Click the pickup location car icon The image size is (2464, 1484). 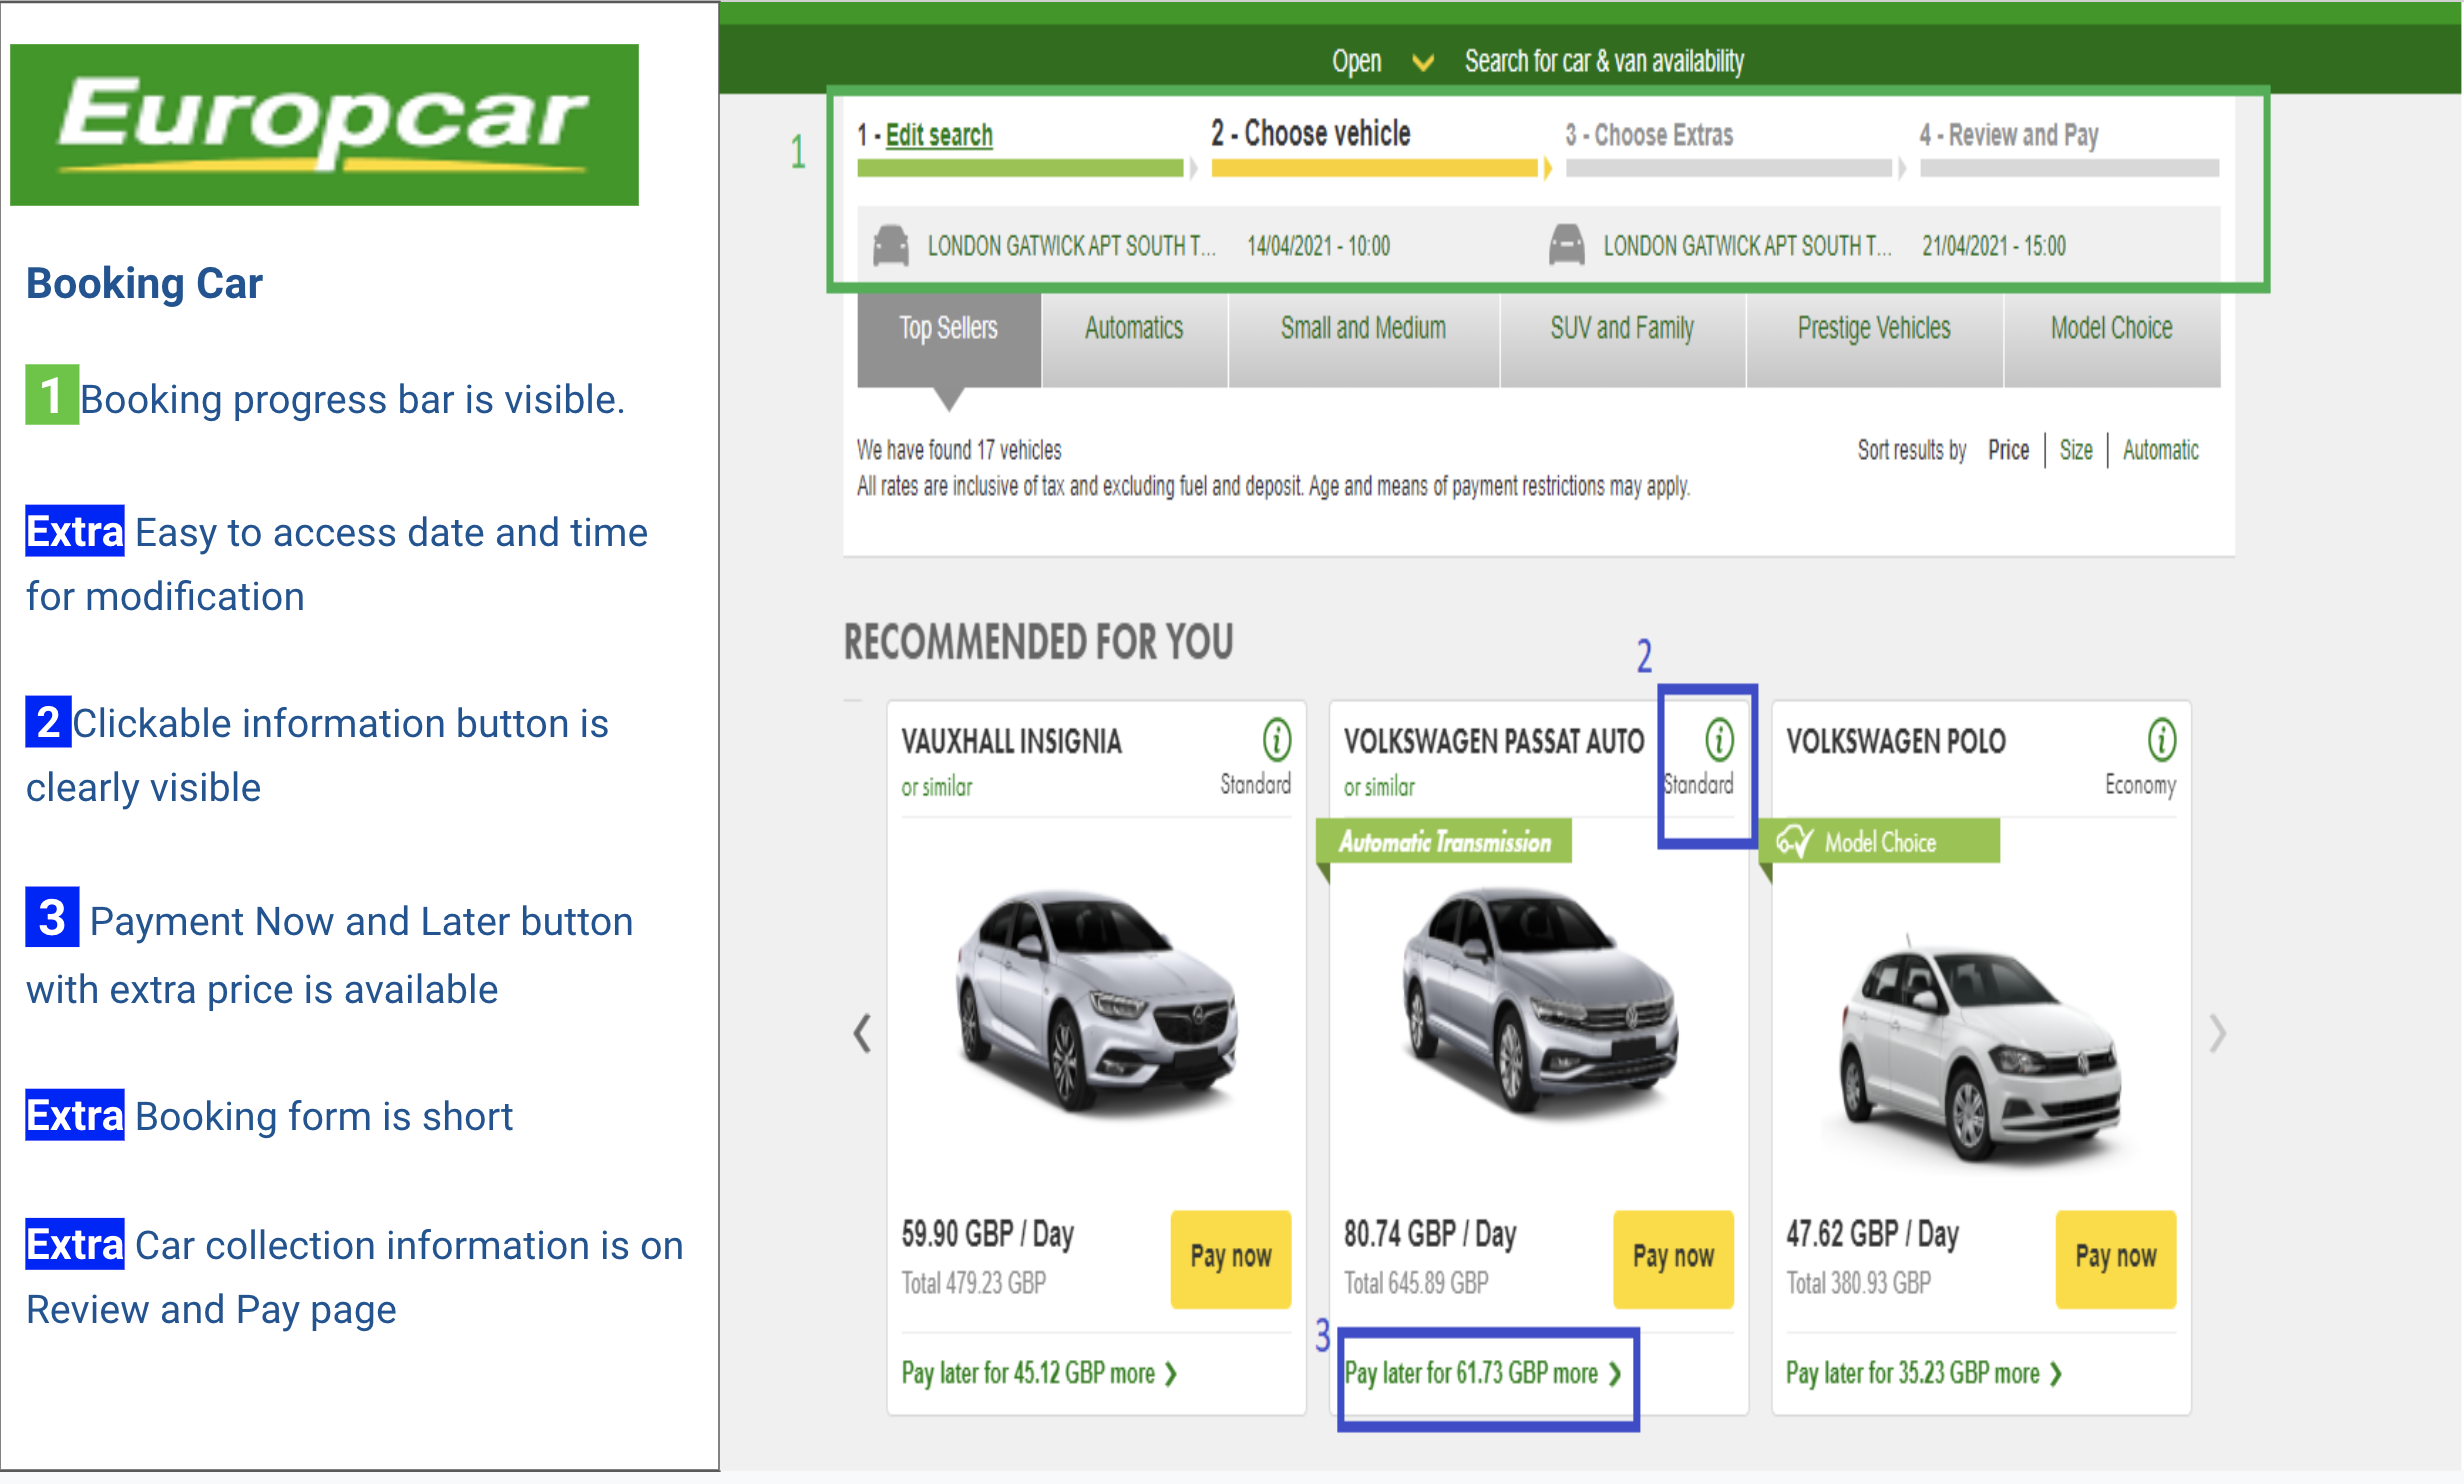pyautogui.click(x=890, y=246)
